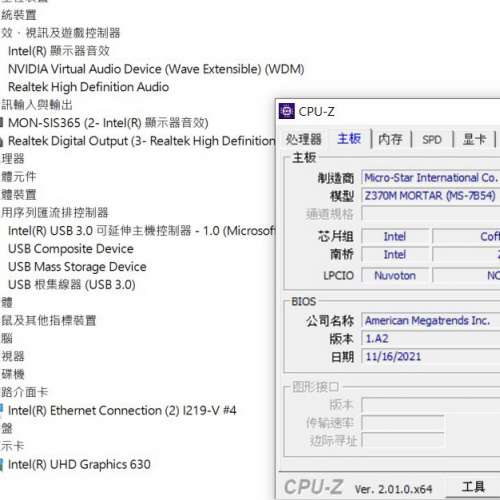This screenshot has width=500, height=500.
Task: Select Intel(R) Ethernet Connection I219-V #4
Action: (x=122, y=410)
